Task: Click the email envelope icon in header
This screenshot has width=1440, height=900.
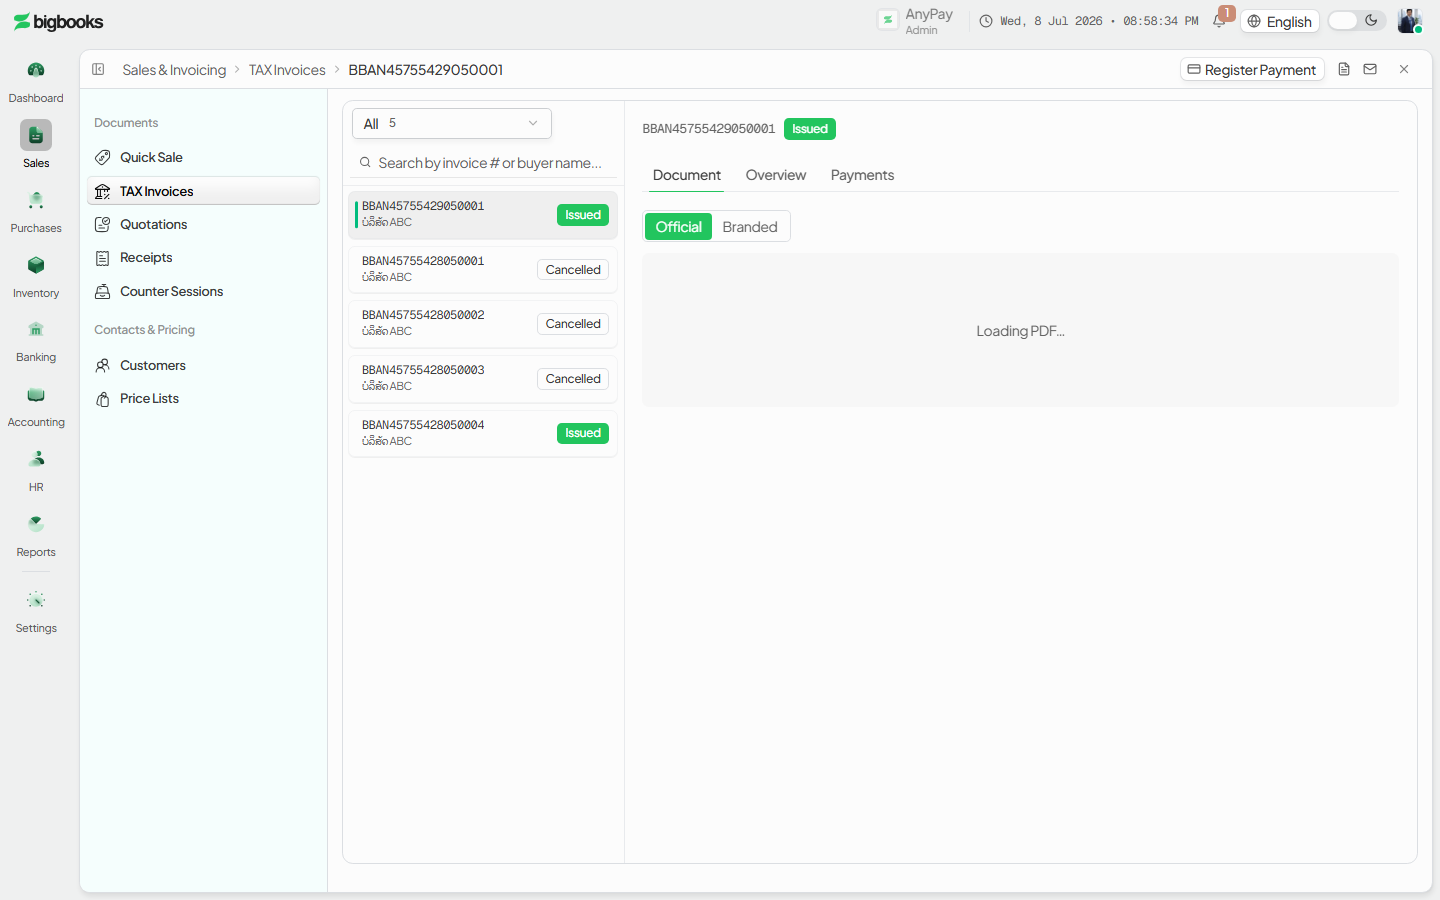Action: (1370, 69)
